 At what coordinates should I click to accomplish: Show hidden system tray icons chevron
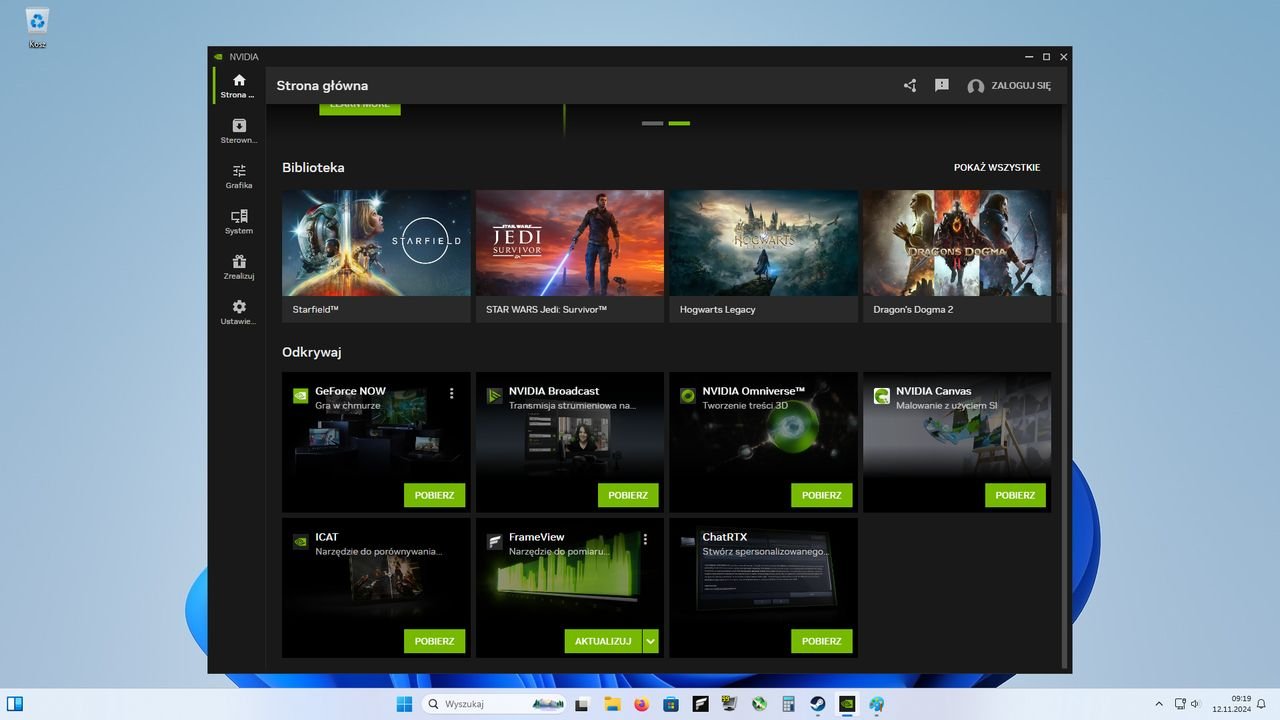click(1159, 704)
